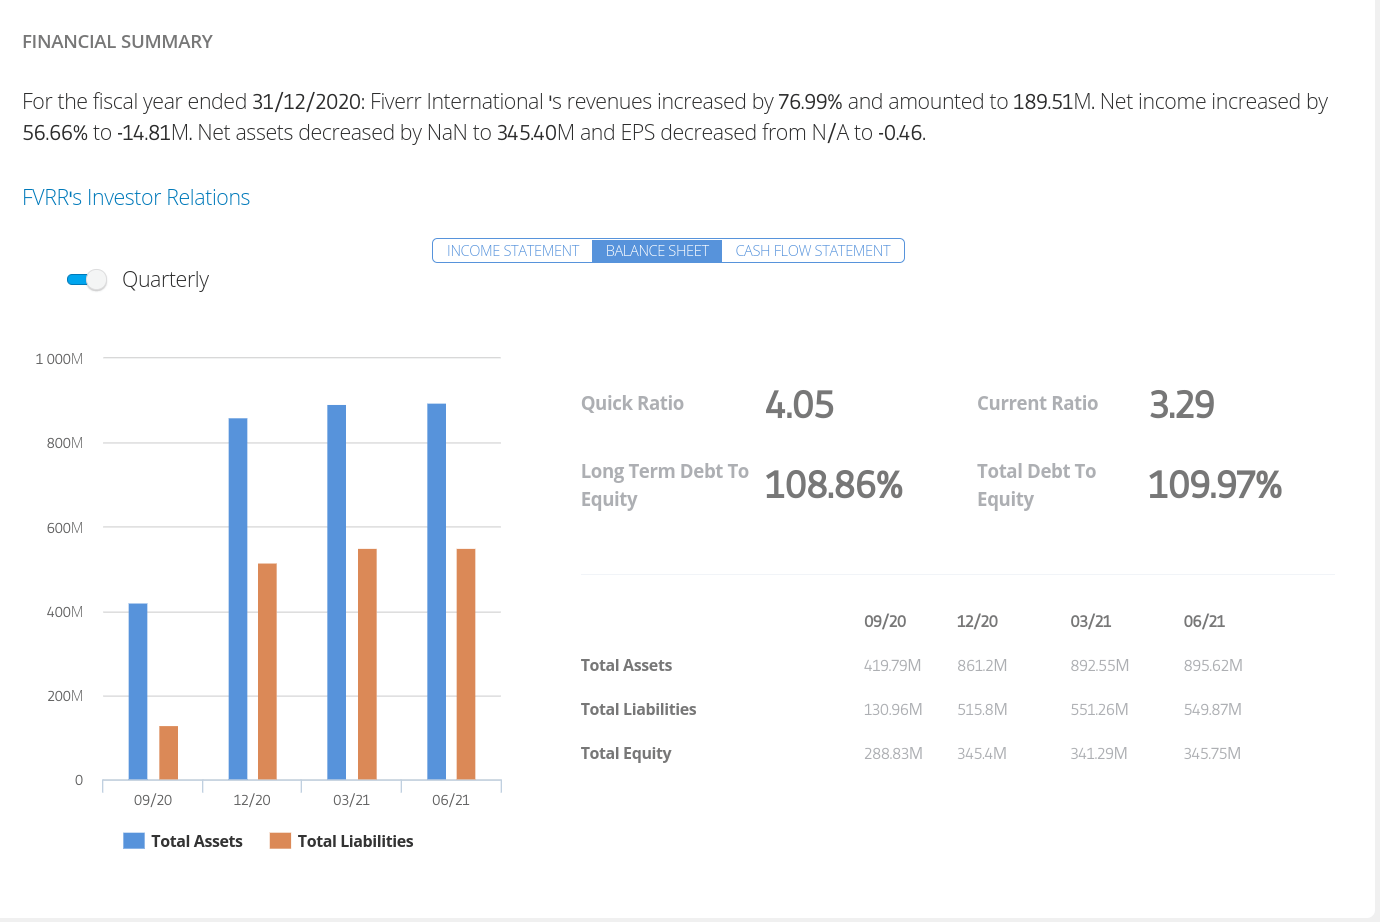The image size is (1380, 922).
Task: Click the Total Assets row label
Action: pos(626,665)
